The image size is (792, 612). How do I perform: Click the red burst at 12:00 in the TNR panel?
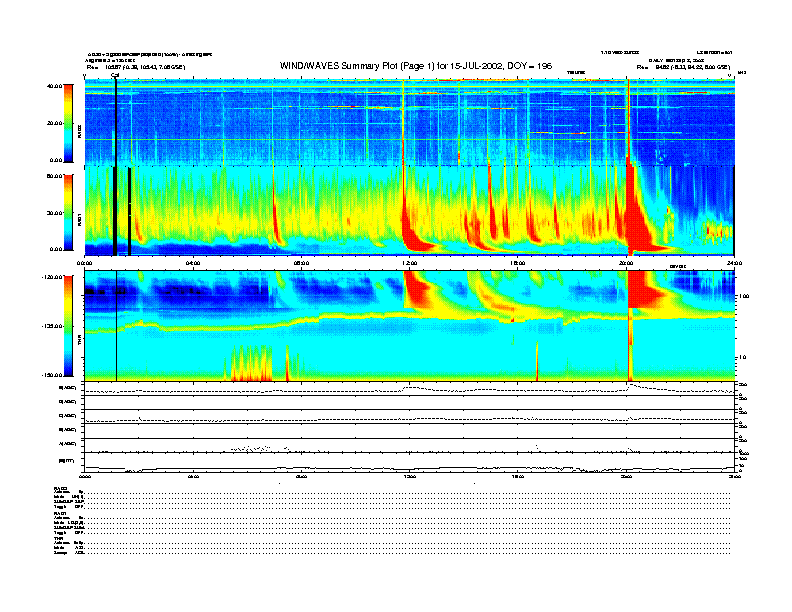(418, 289)
